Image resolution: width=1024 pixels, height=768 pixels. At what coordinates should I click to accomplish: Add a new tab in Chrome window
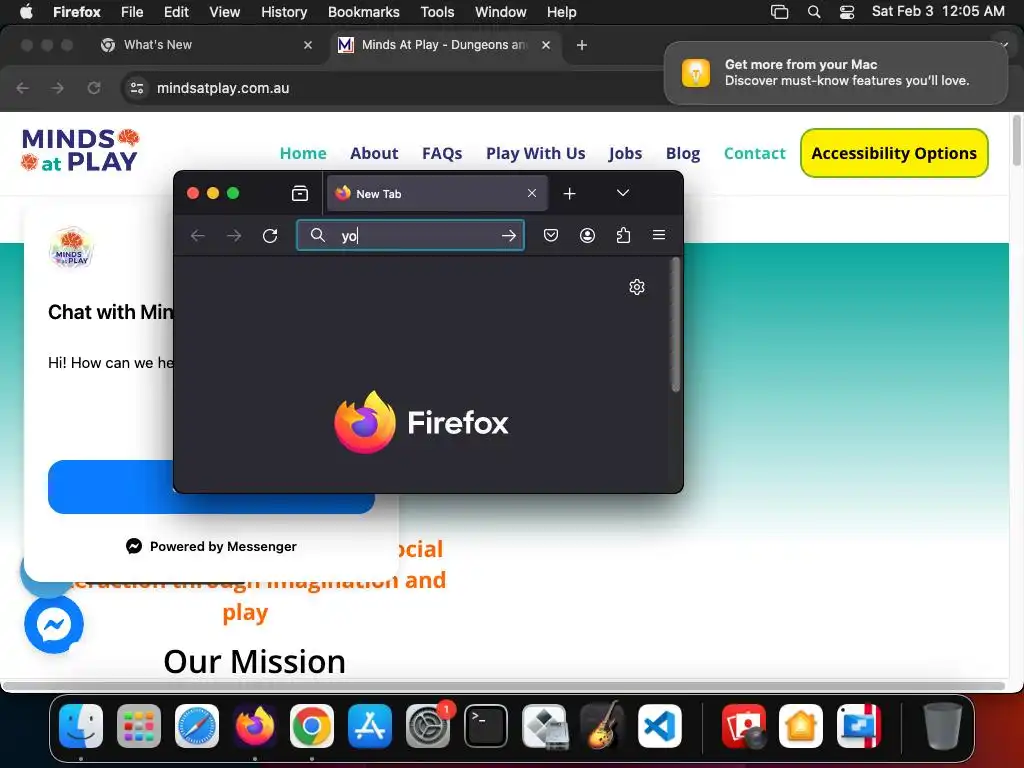[x=582, y=45]
